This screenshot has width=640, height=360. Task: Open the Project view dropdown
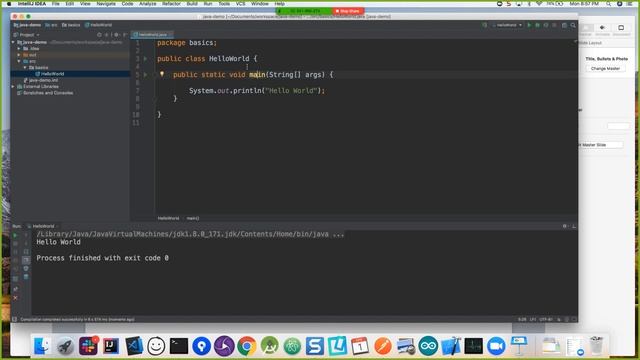(27, 35)
